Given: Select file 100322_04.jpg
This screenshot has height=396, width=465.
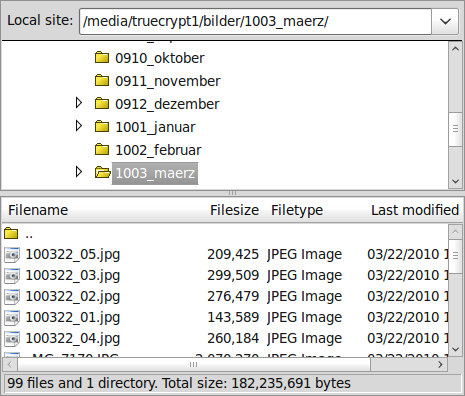Looking at the screenshot, I should 73,339.
